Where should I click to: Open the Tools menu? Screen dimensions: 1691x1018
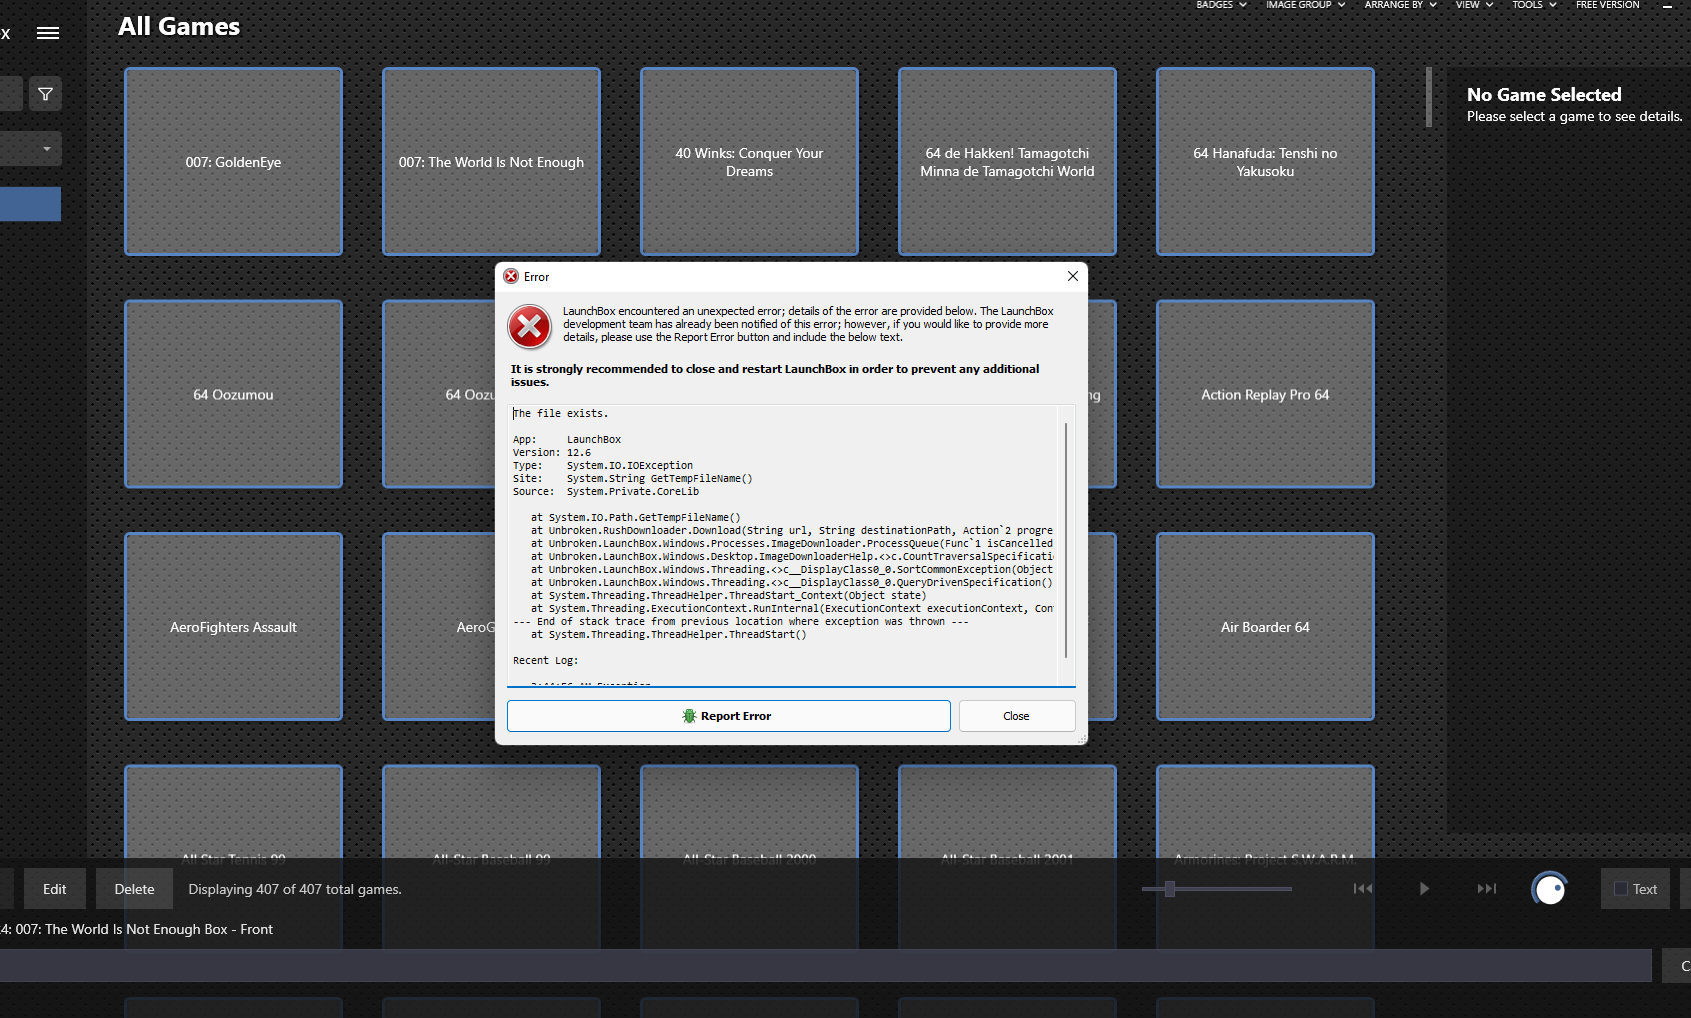[x=1534, y=5]
